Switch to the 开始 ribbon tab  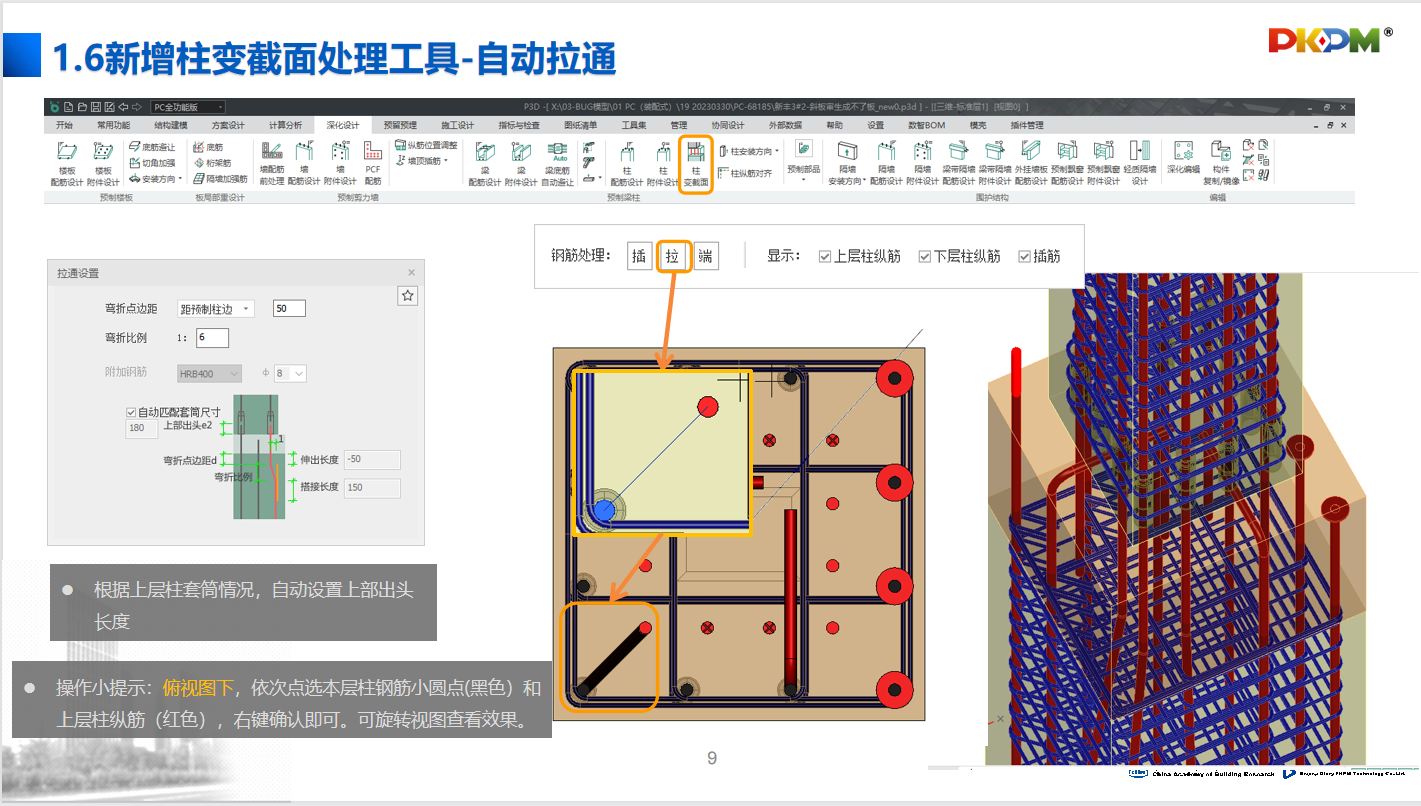click(x=65, y=125)
